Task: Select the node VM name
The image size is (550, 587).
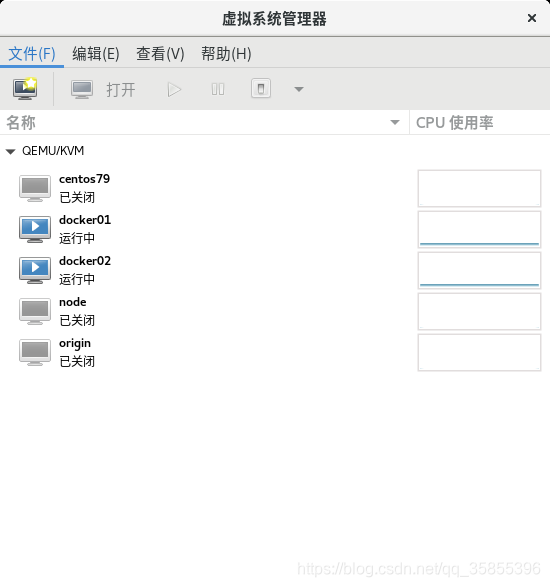Action: click(x=73, y=302)
